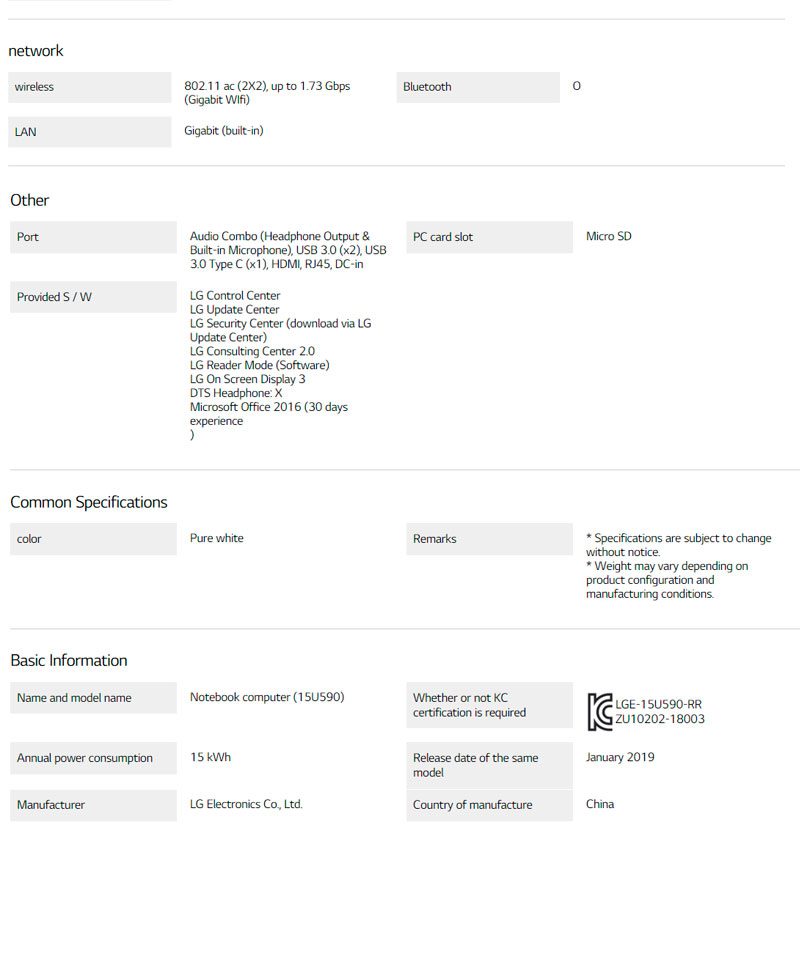Click the Micro SD value text
Image resolution: width=800 pixels, height=962 pixels.
[x=608, y=237]
